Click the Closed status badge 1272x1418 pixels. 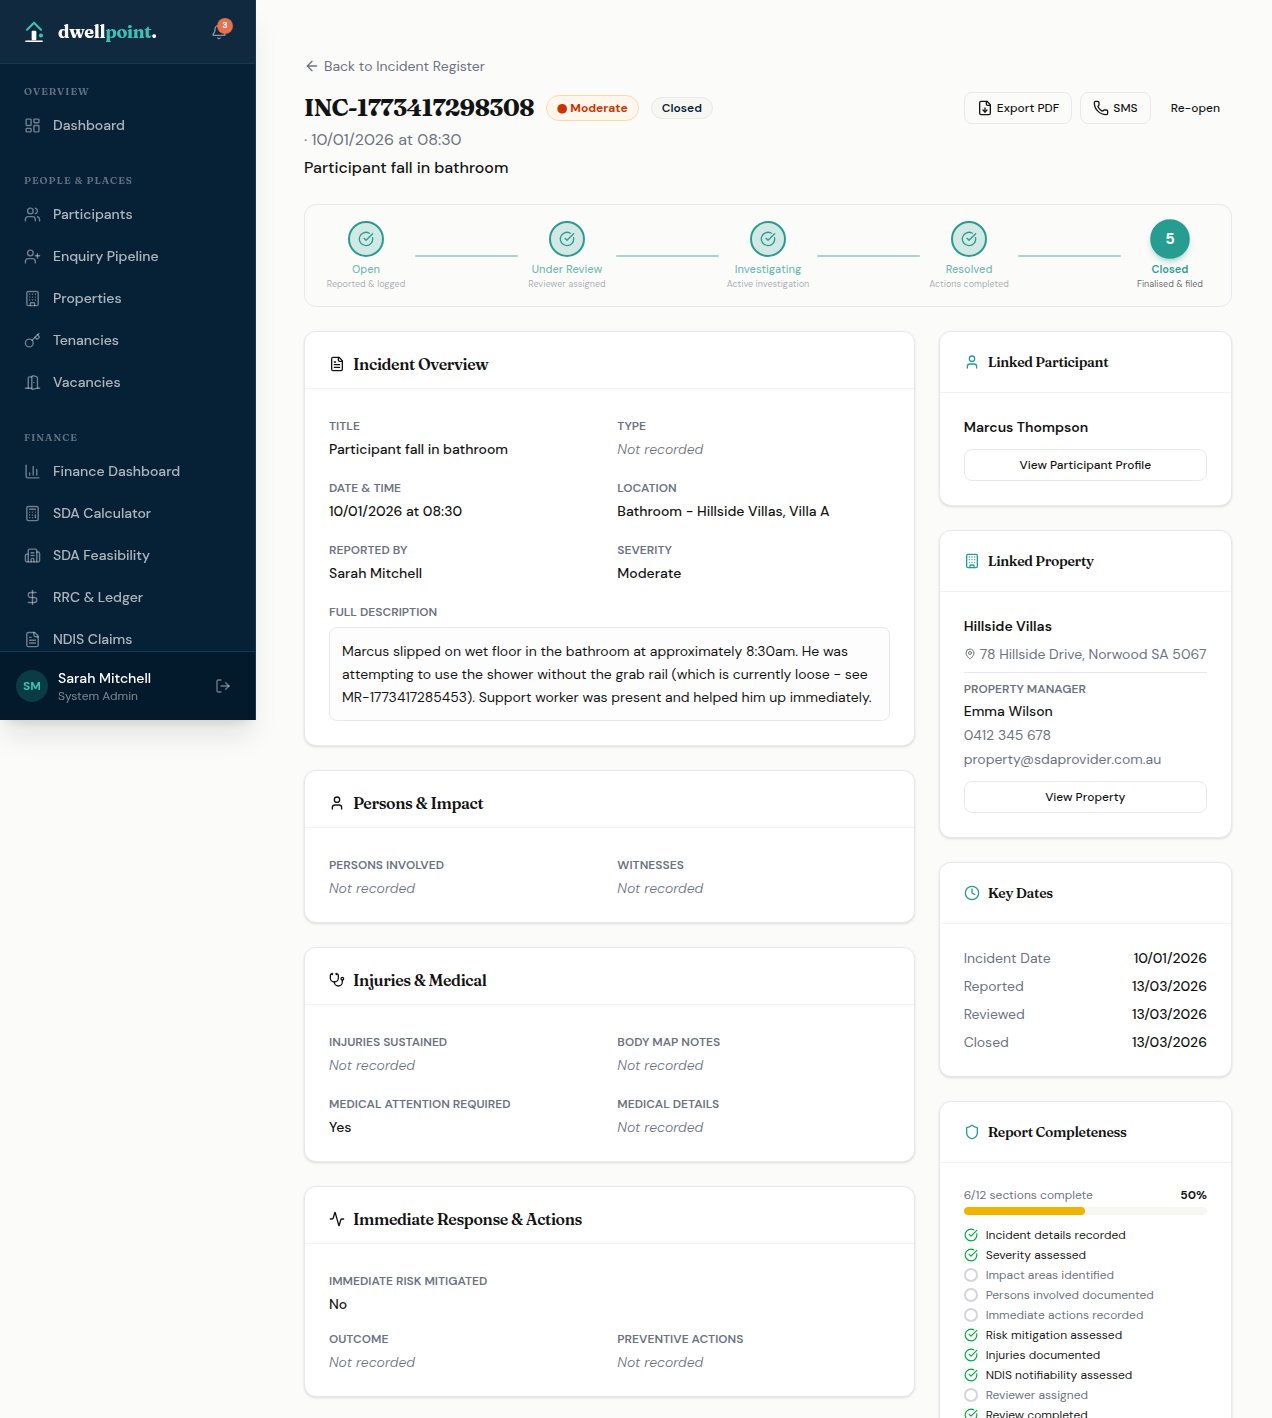click(x=682, y=108)
